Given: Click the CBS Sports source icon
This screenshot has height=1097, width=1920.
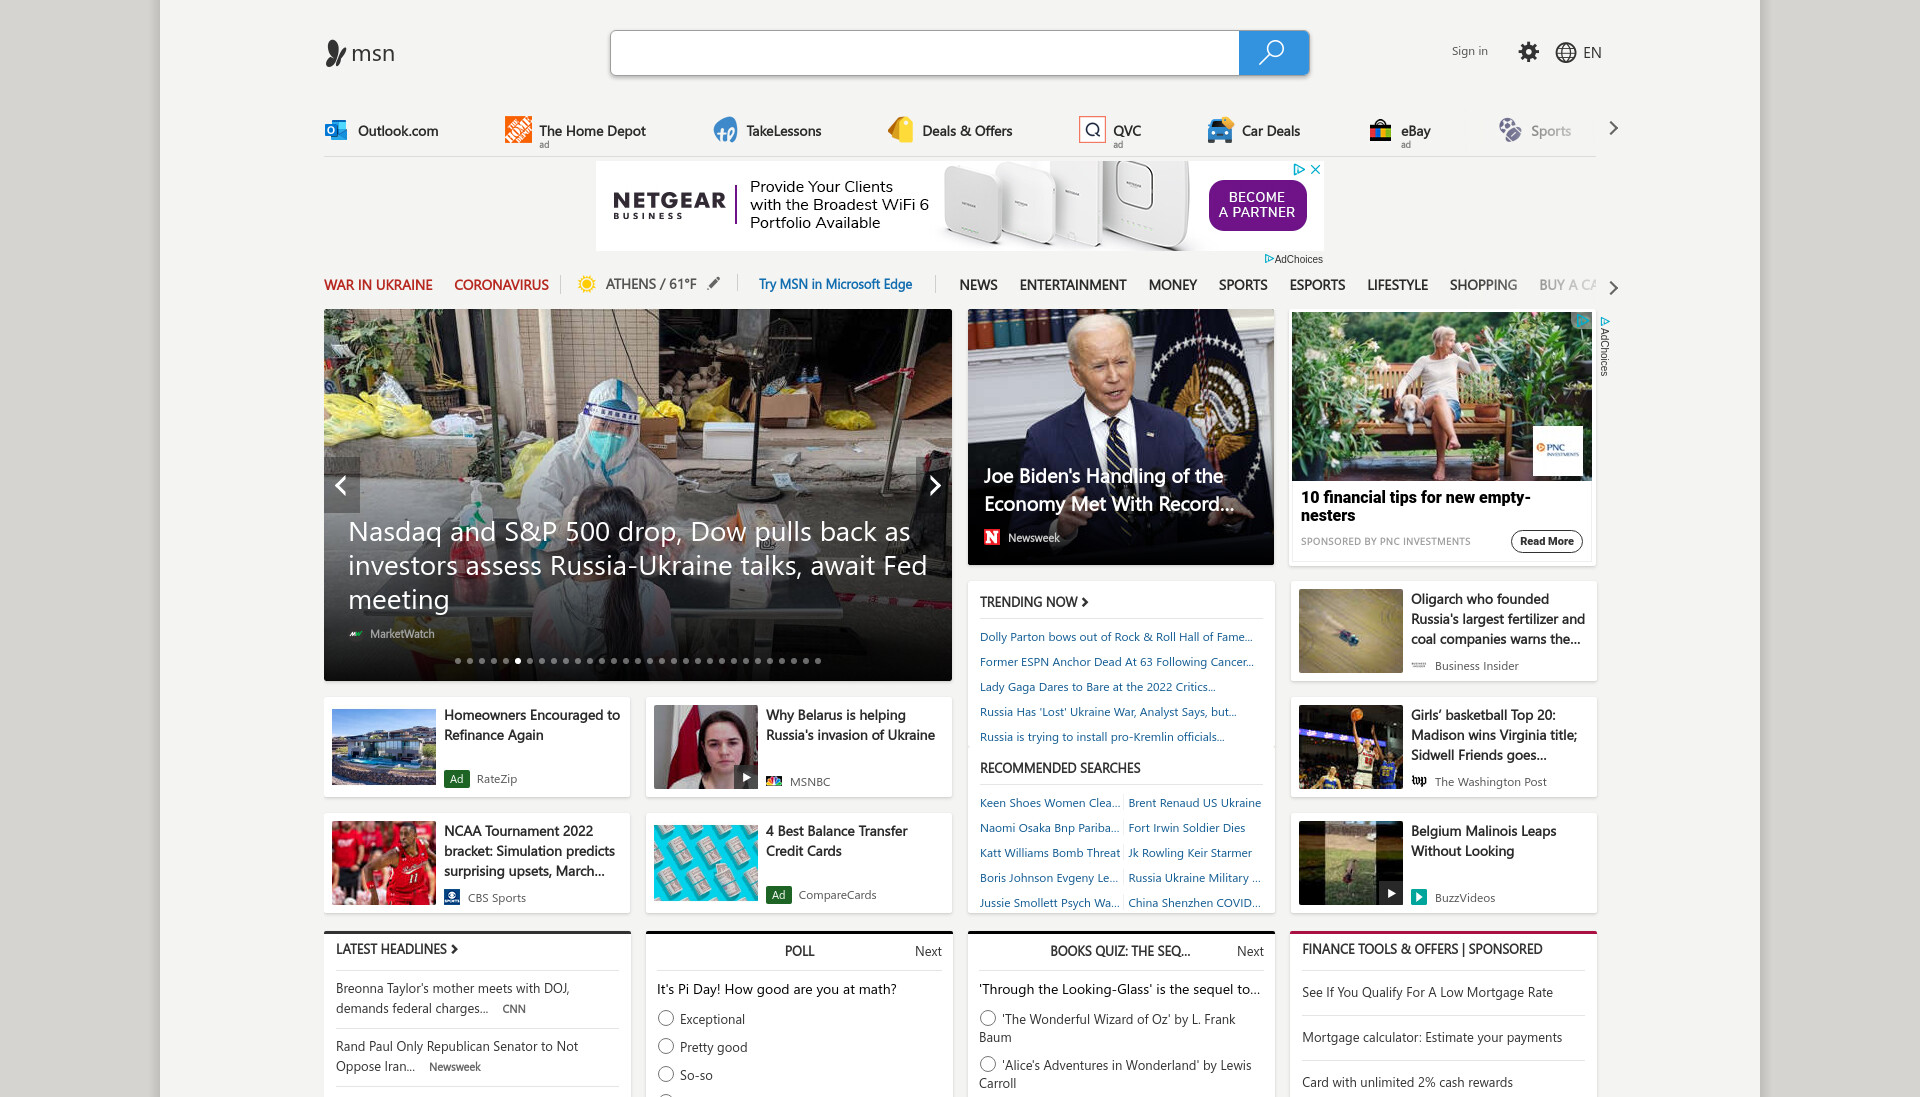Looking at the screenshot, I should [x=452, y=897].
